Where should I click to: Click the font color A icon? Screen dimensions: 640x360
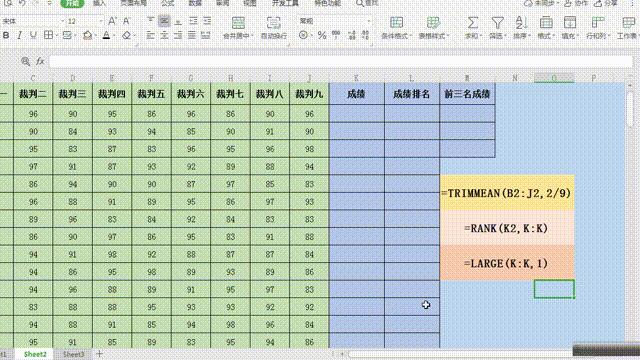106,36
